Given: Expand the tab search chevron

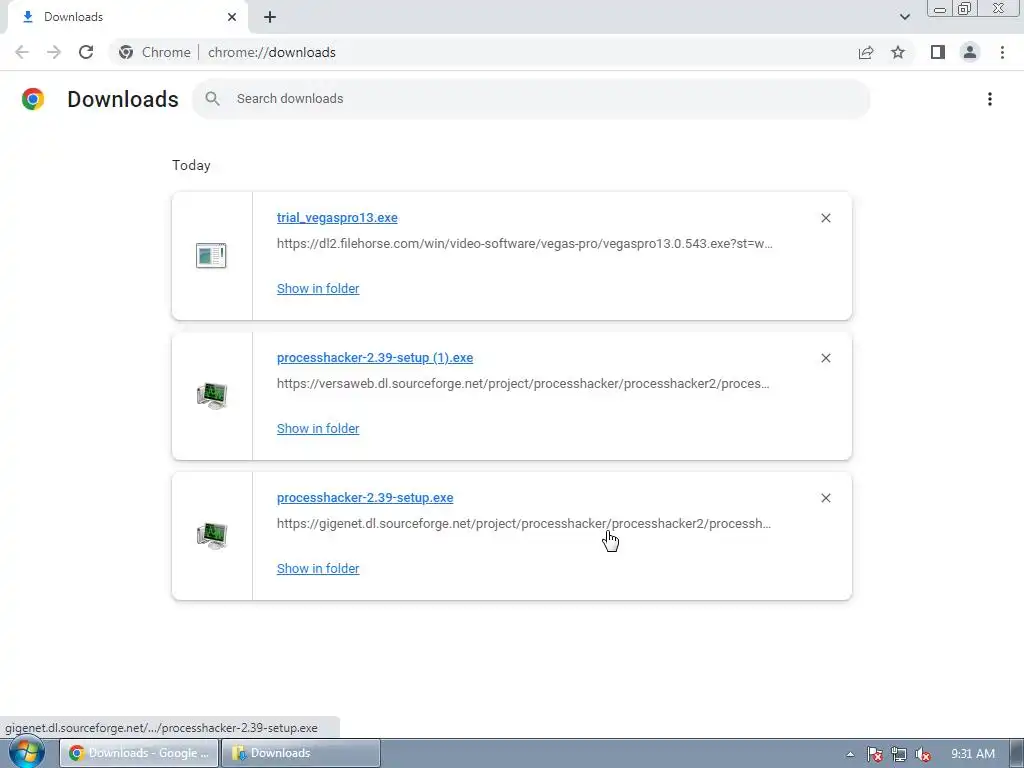Looking at the screenshot, I should 904,17.
